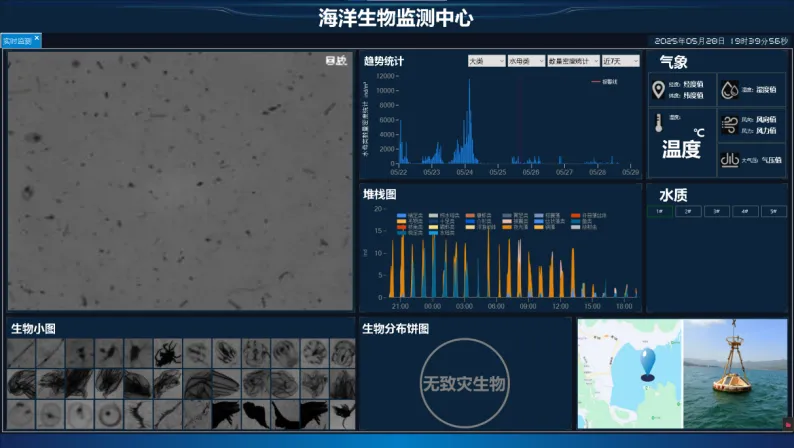This screenshot has height=448, width=794.
Task: Click the 气象 panel heading
Action: [673, 62]
